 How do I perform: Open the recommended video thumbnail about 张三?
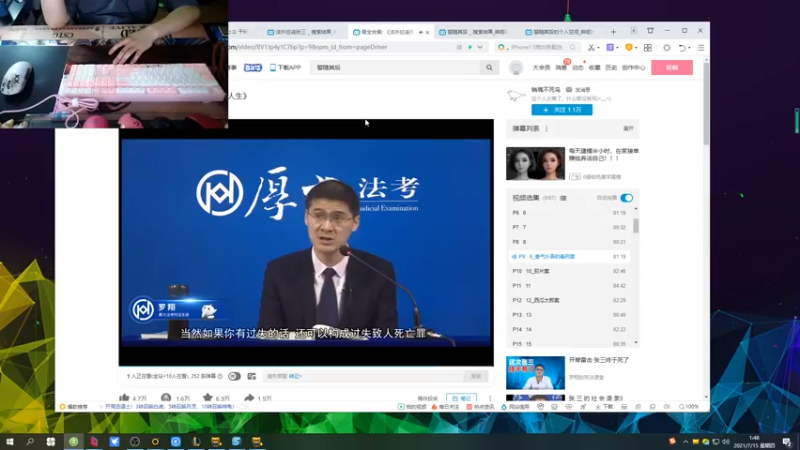point(535,372)
